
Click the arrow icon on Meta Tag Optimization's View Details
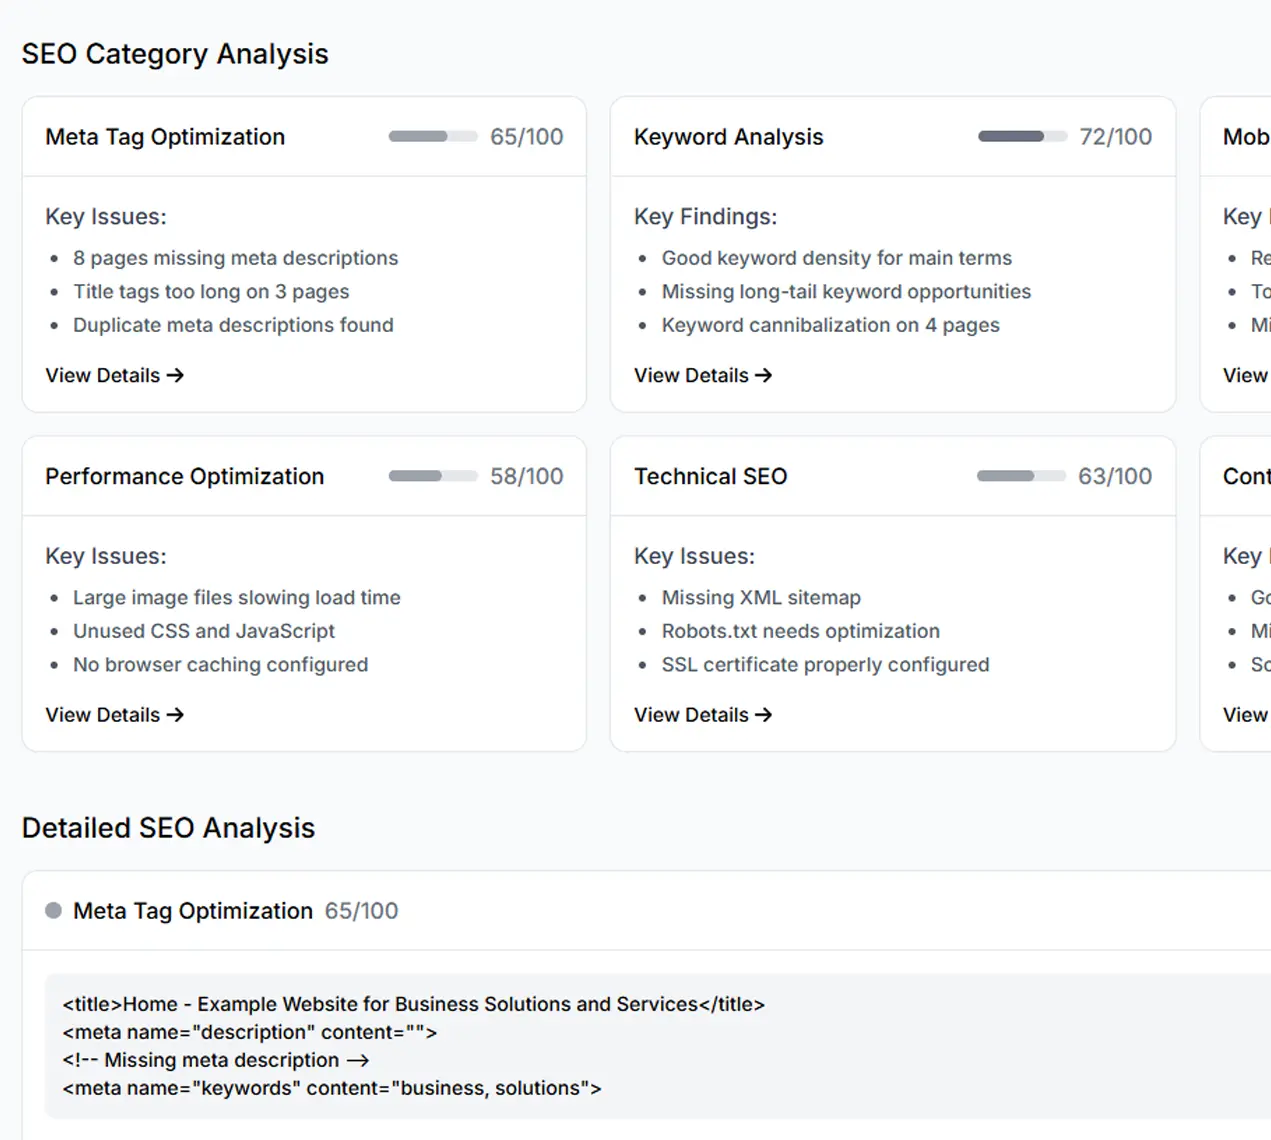(176, 375)
